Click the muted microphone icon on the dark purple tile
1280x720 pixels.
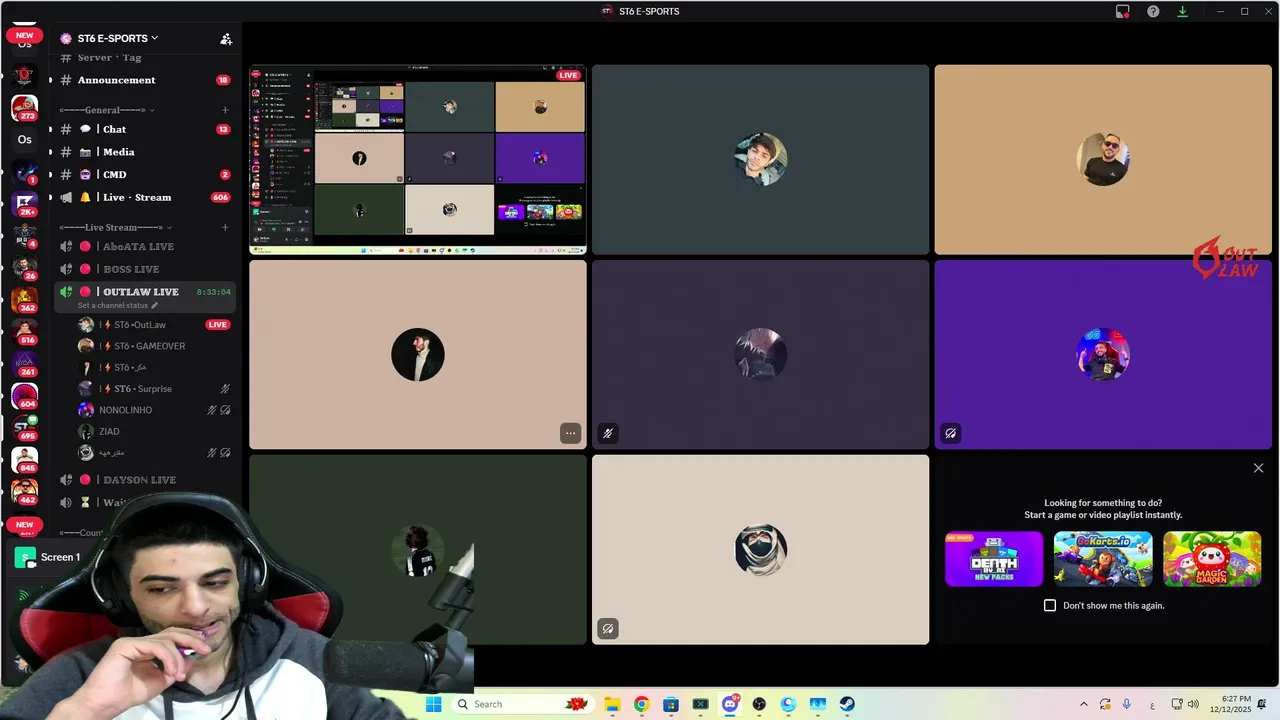607,433
